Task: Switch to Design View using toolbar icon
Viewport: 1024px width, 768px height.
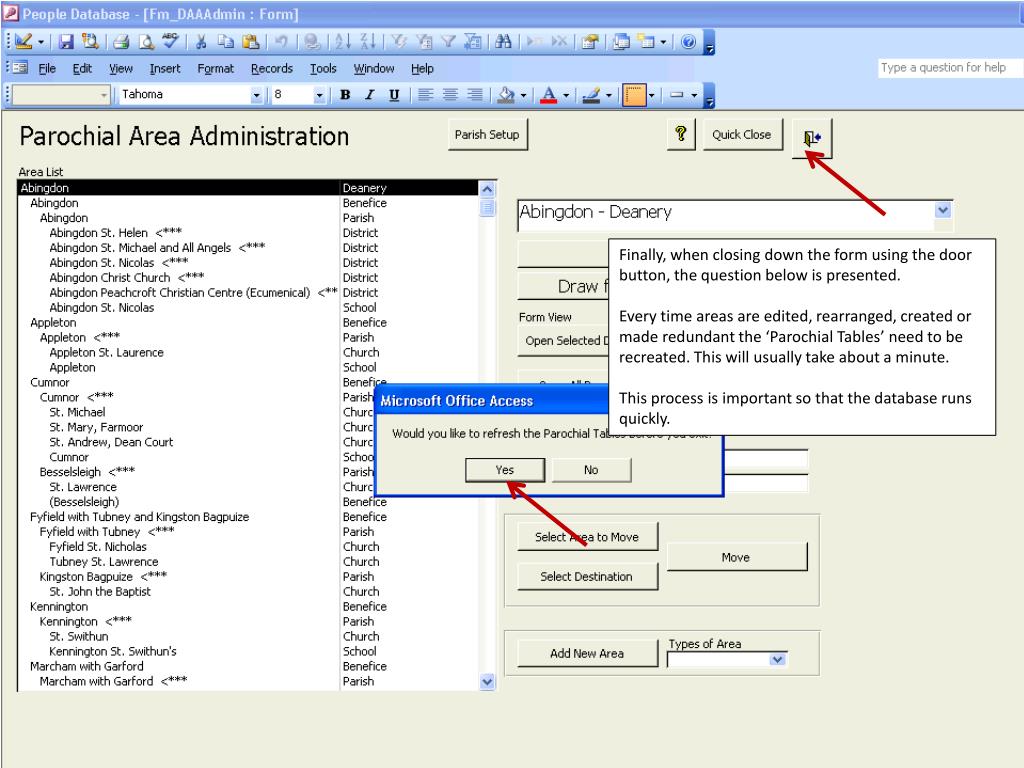Action: pyautogui.click(x=23, y=42)
